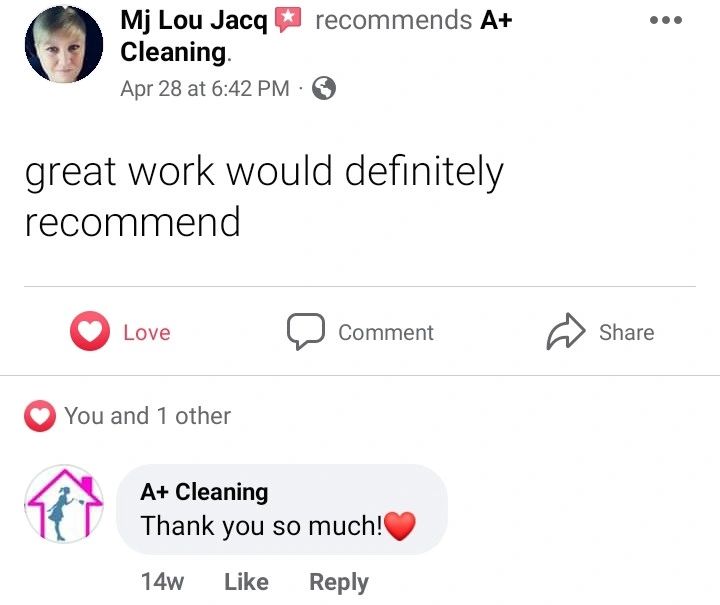
Task: Click the heart reactions summary icon
Action: (40, 416)
